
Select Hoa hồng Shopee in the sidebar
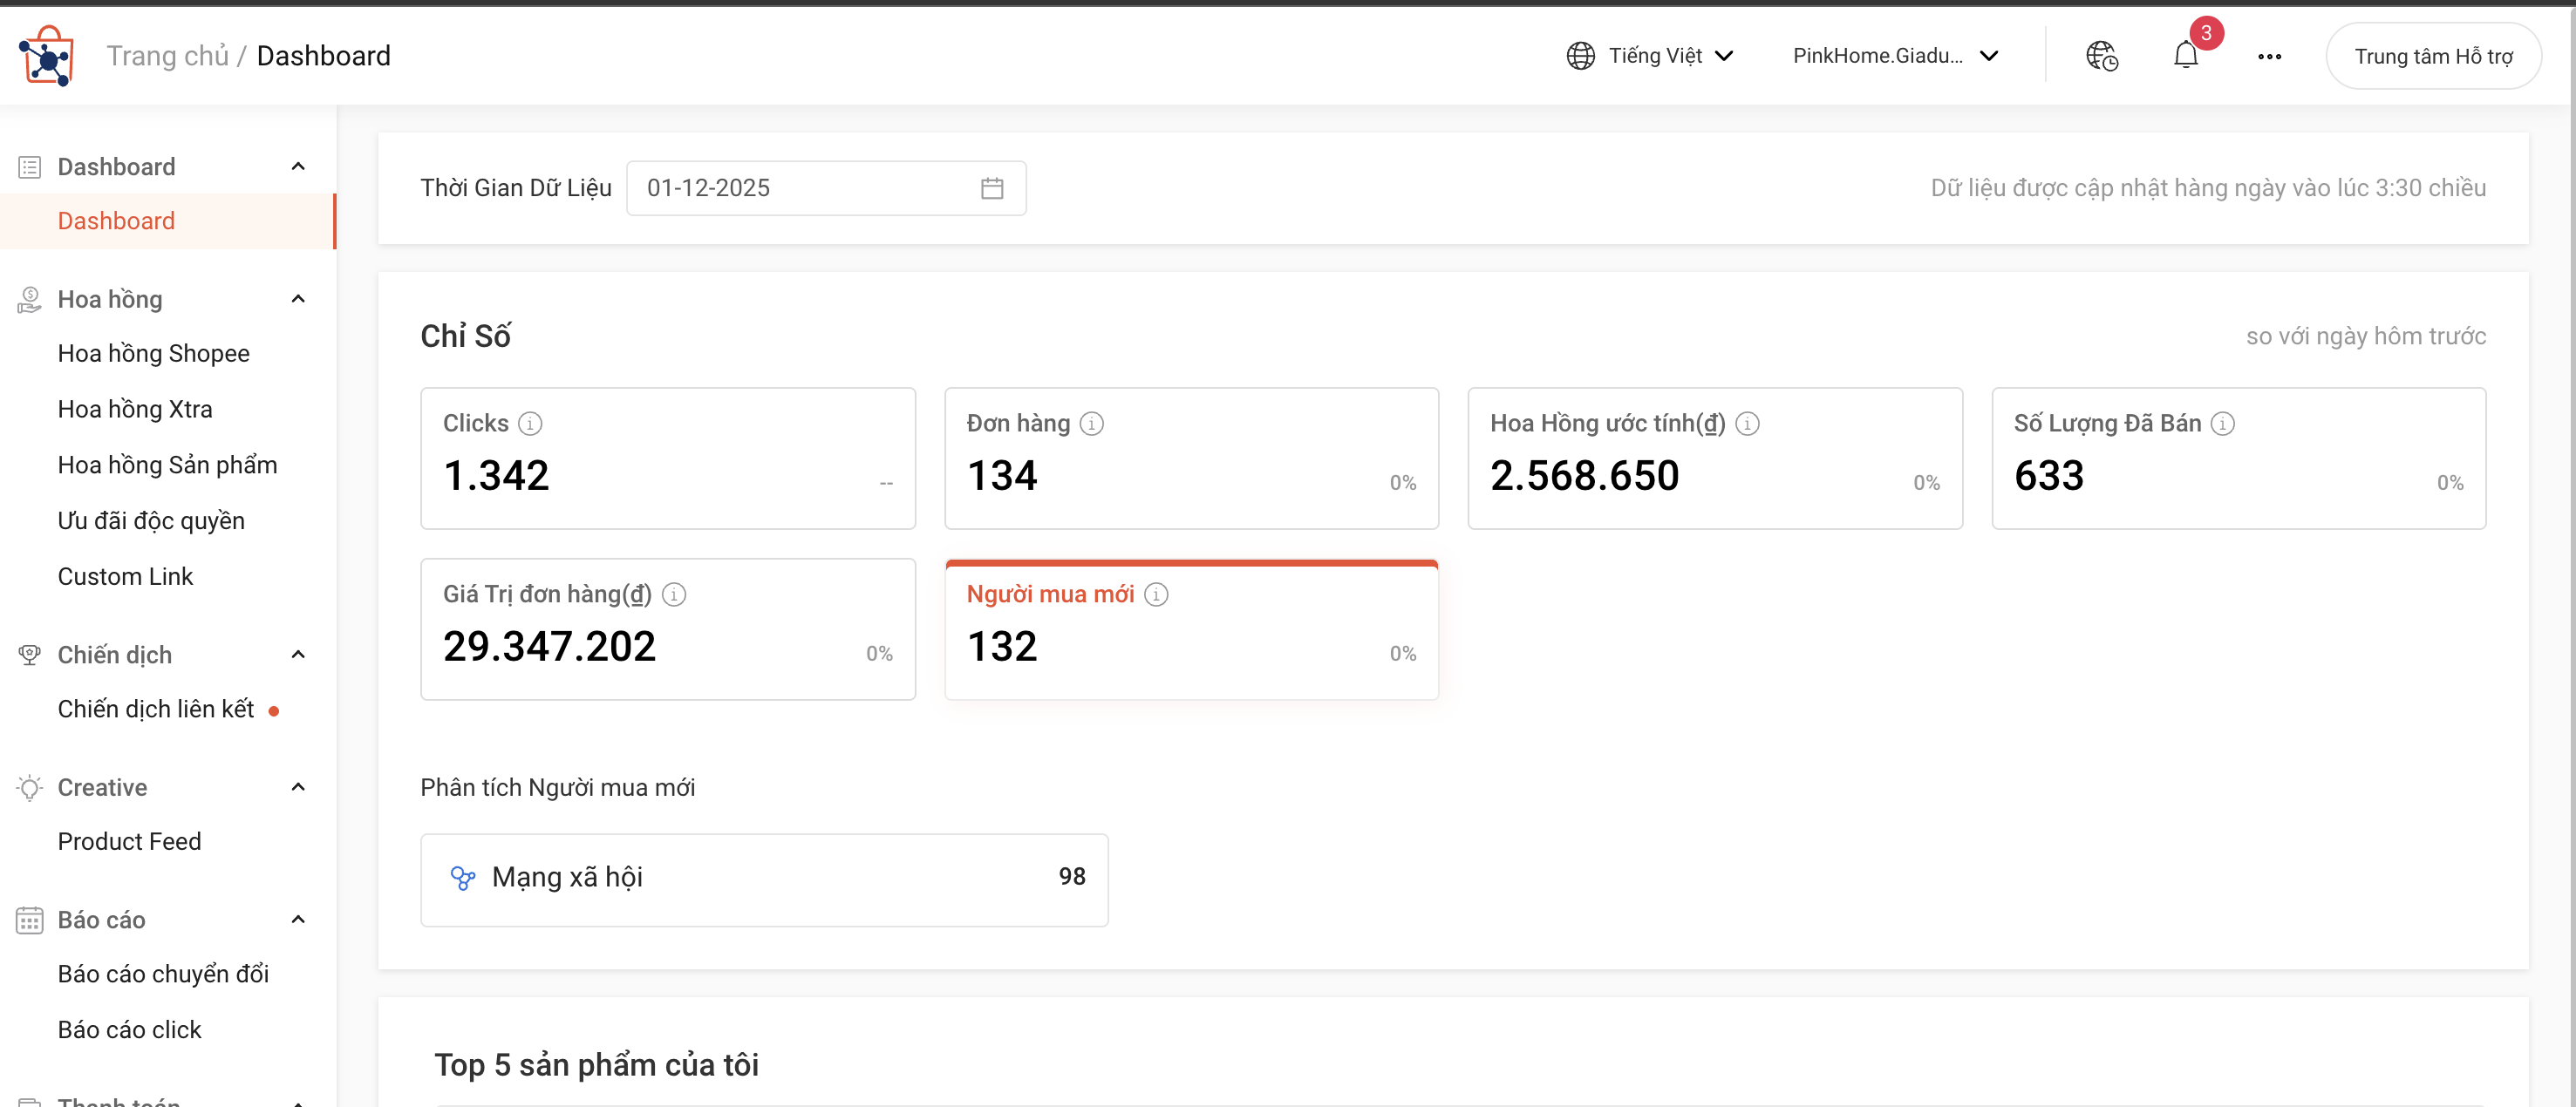coord(153,353)
